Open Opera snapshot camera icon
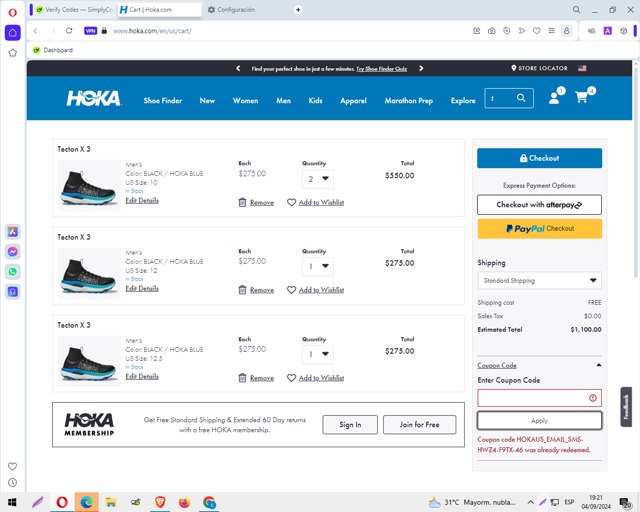This screenshot has width=640, height=512. pyautogui.click(x=491, y=31)
